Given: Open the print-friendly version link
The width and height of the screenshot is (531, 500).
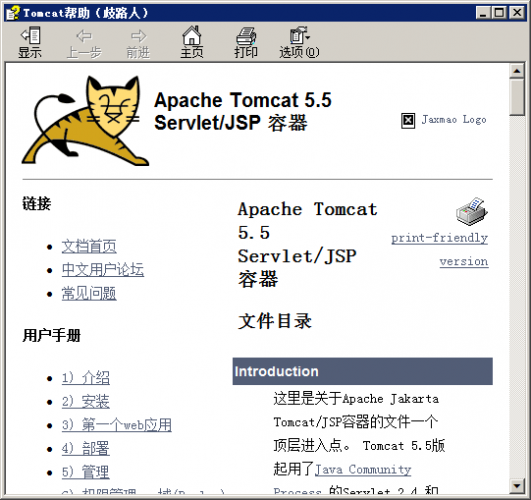Looking at the screenshot, I should pyautogui.click(x=440, y=249).
